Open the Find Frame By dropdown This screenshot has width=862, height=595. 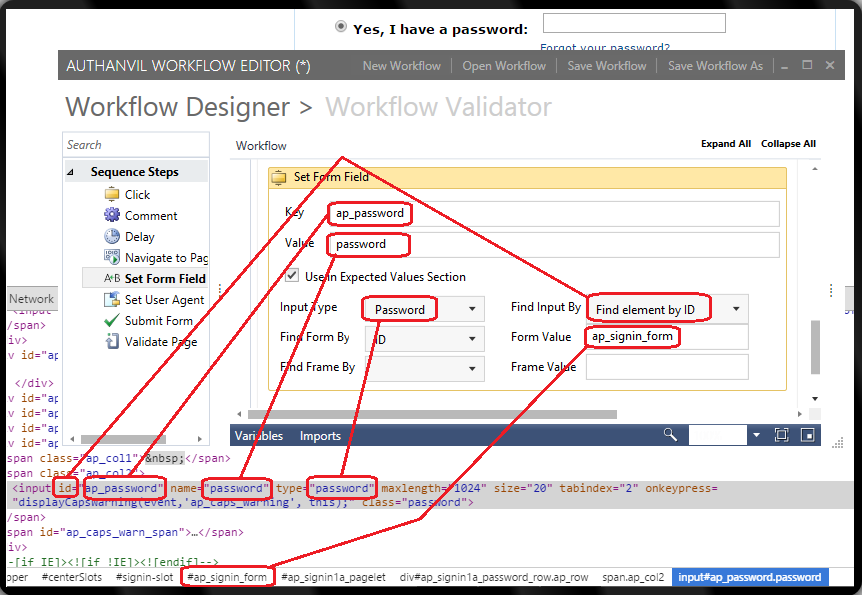point(472,368)
